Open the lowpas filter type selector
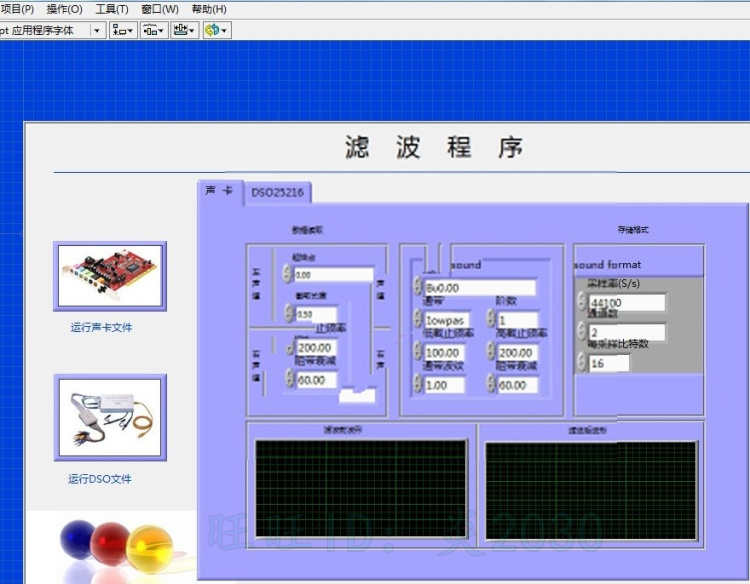 [446, 320]
